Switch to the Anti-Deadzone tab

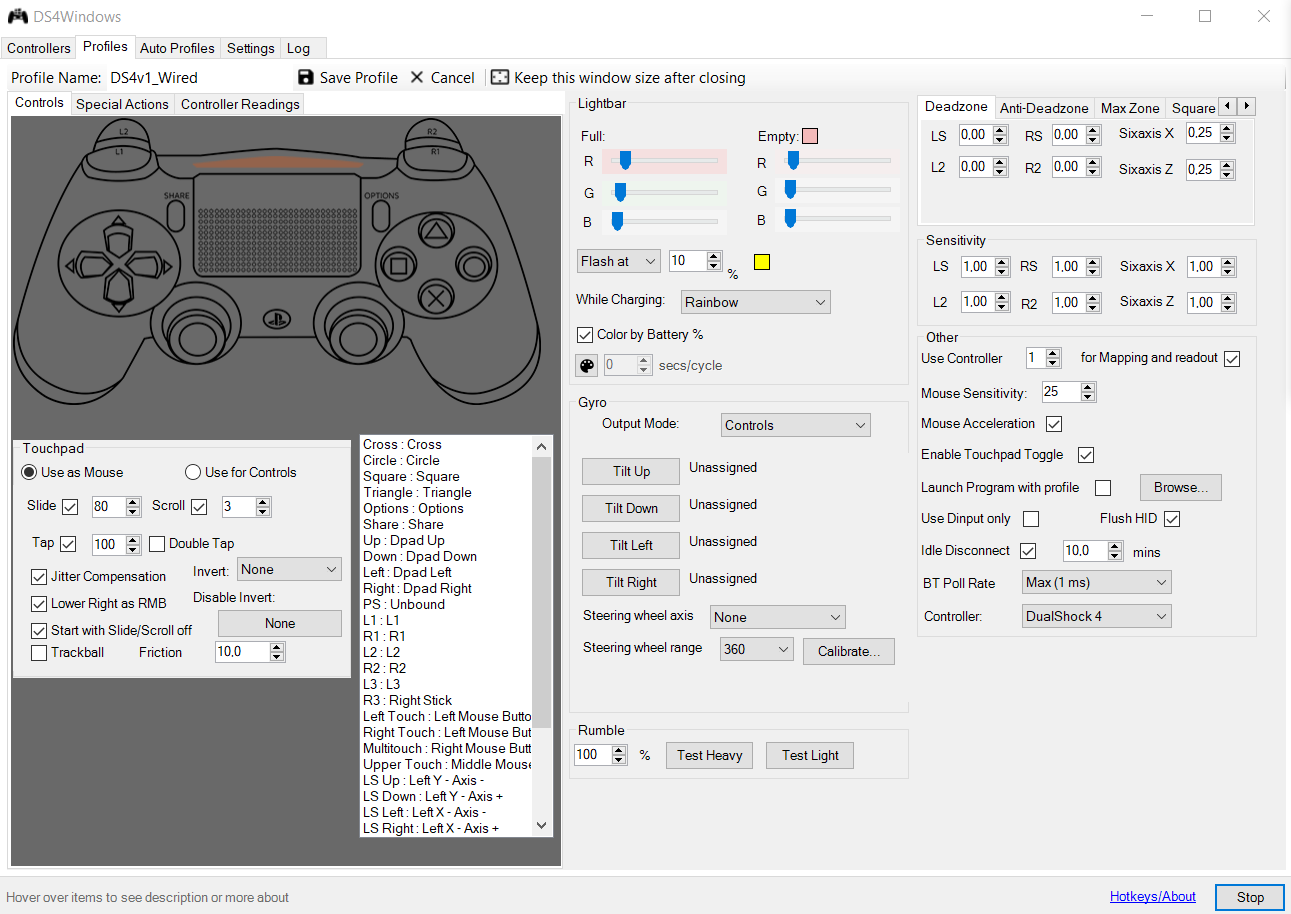pos(1044,108)
